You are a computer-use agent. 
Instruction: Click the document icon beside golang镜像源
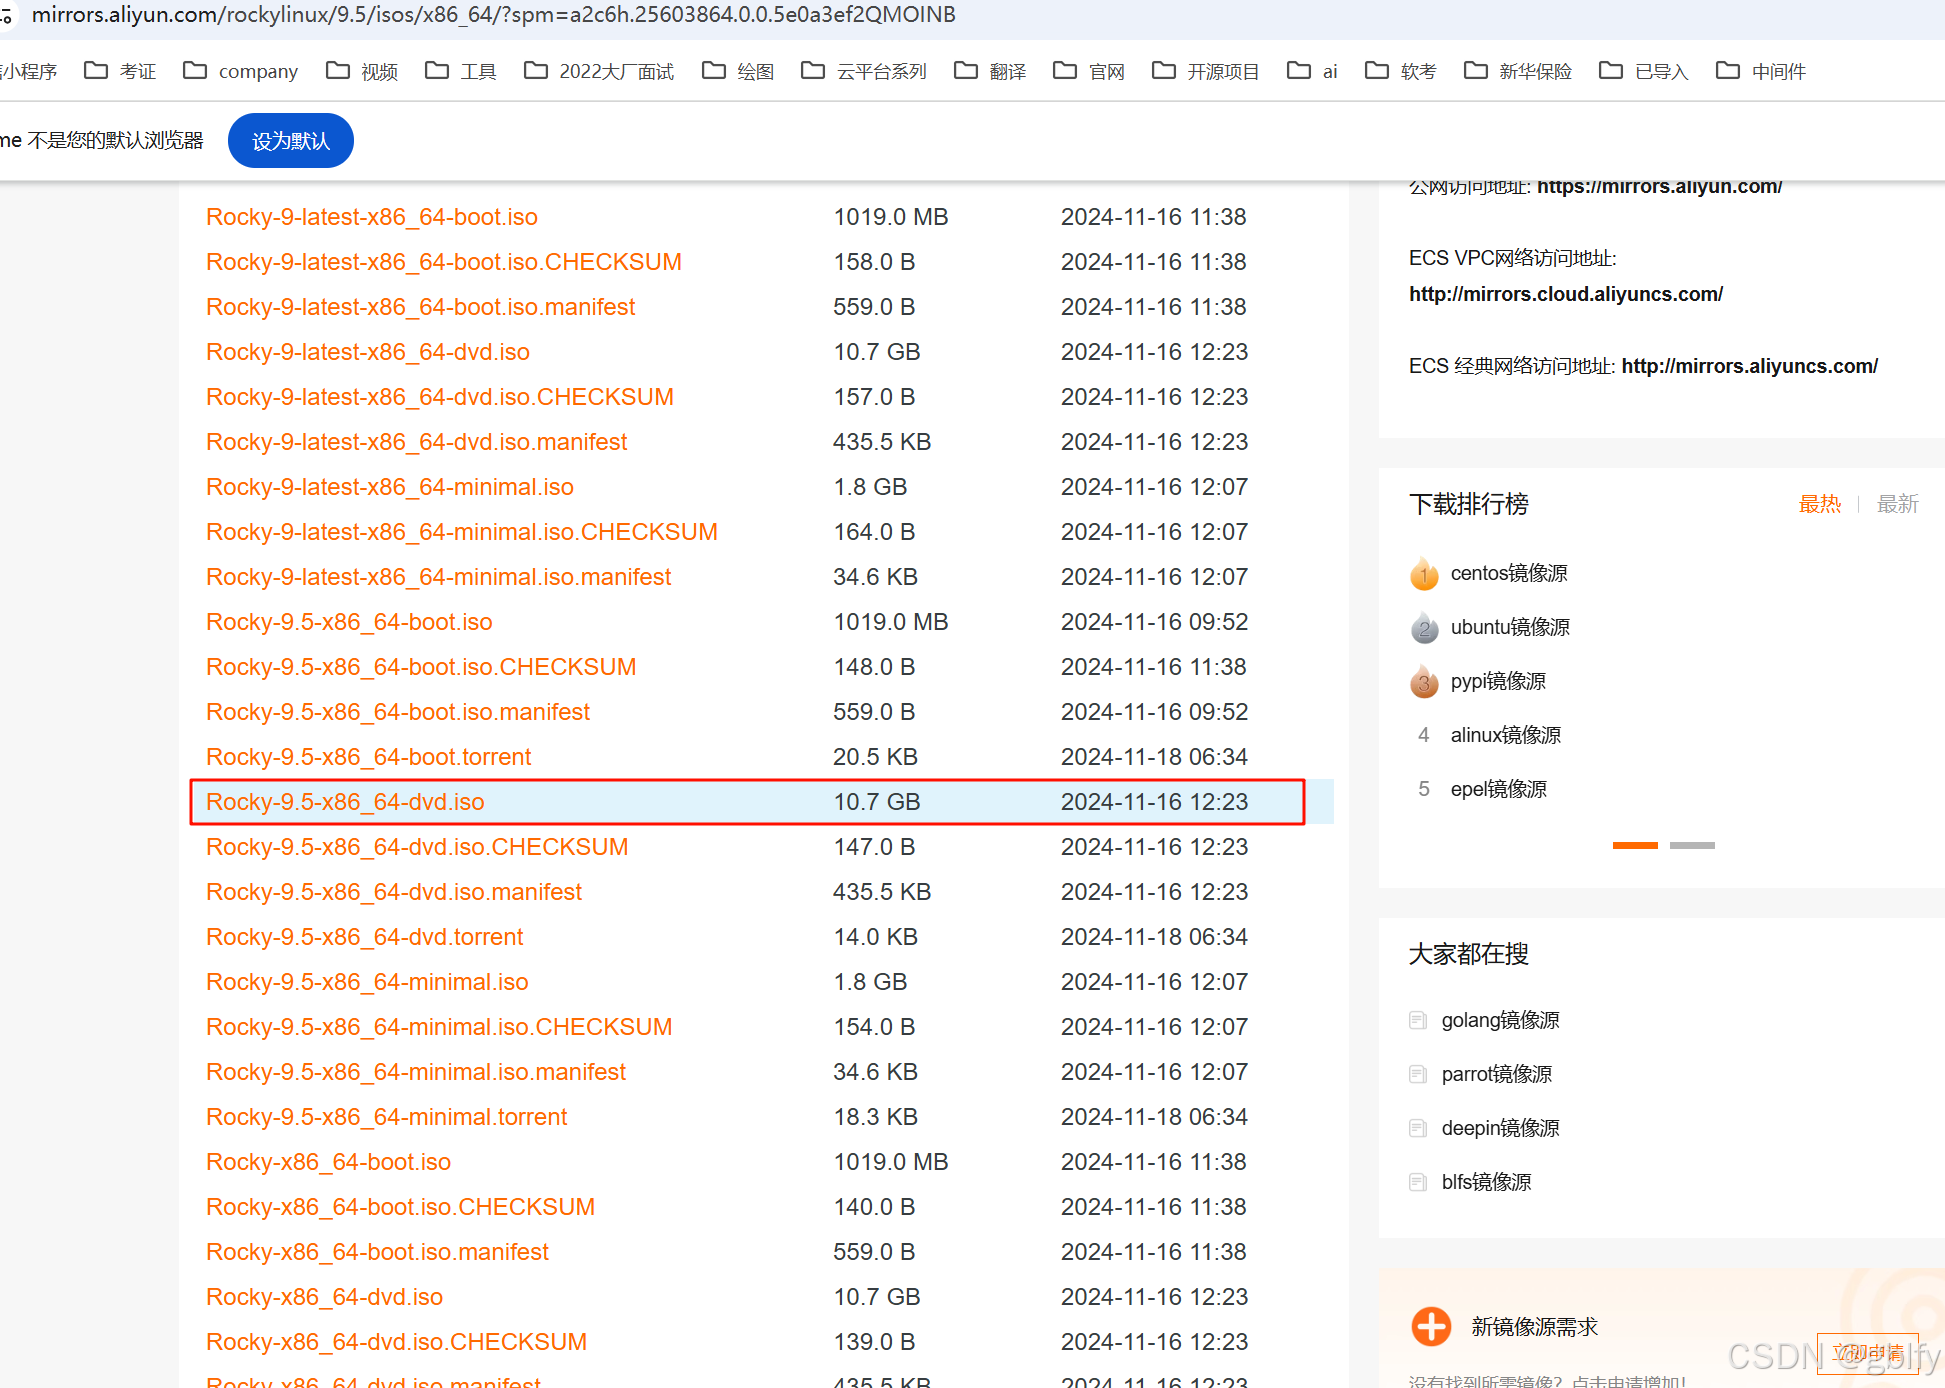1417,1020
